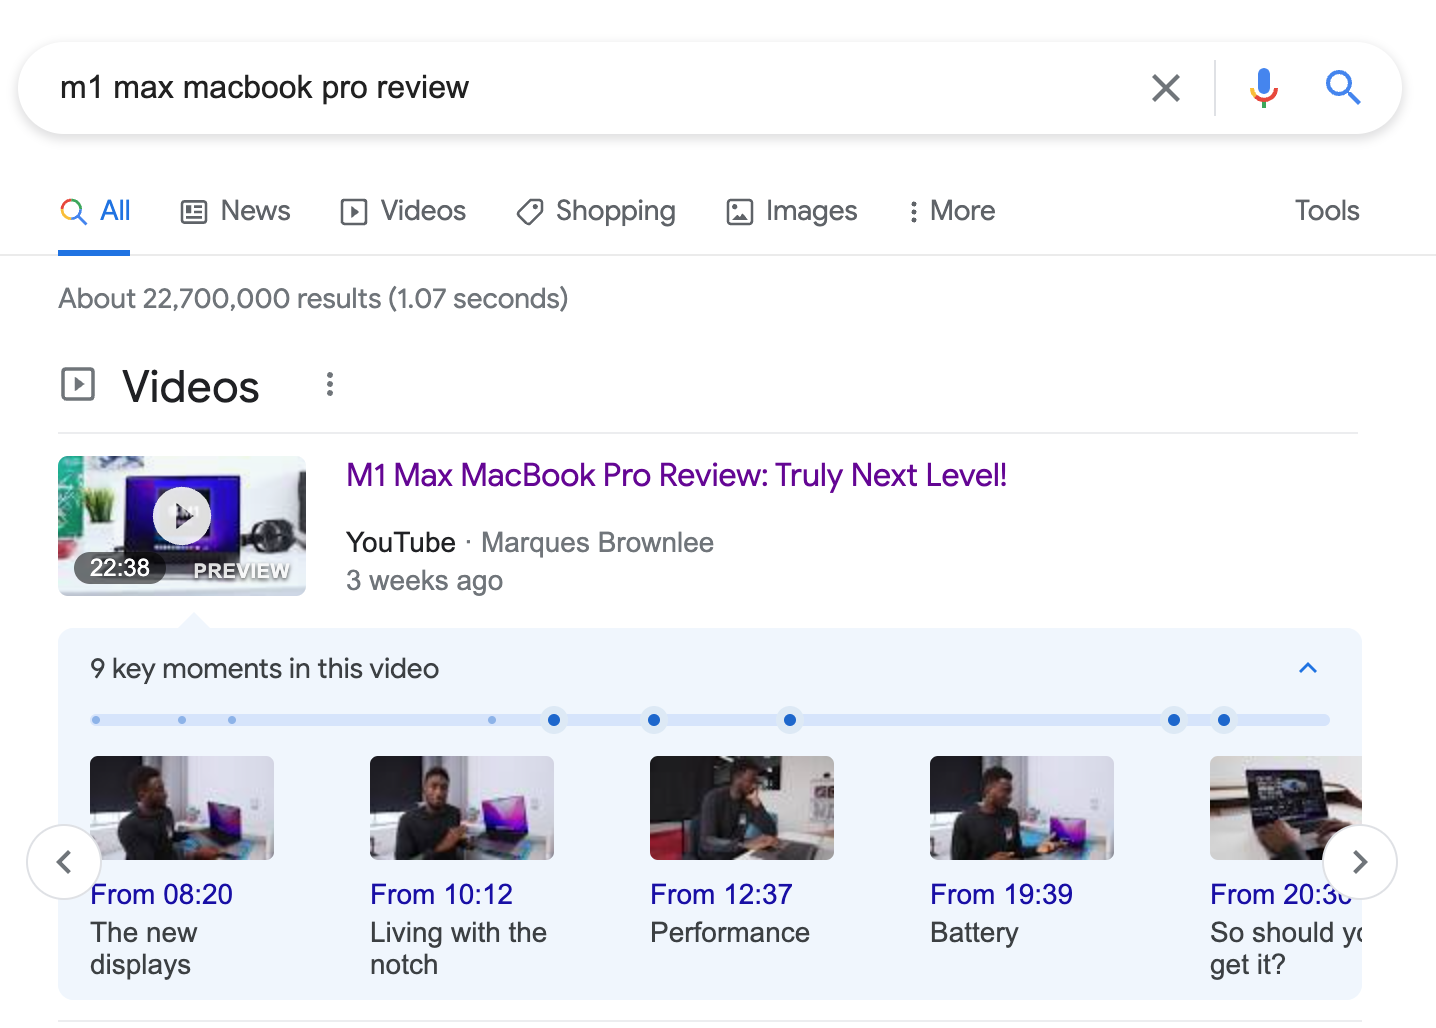The image size is (1436, 1028).
Task: Click the 'Battery' moment label
Action: click(974, 933)
